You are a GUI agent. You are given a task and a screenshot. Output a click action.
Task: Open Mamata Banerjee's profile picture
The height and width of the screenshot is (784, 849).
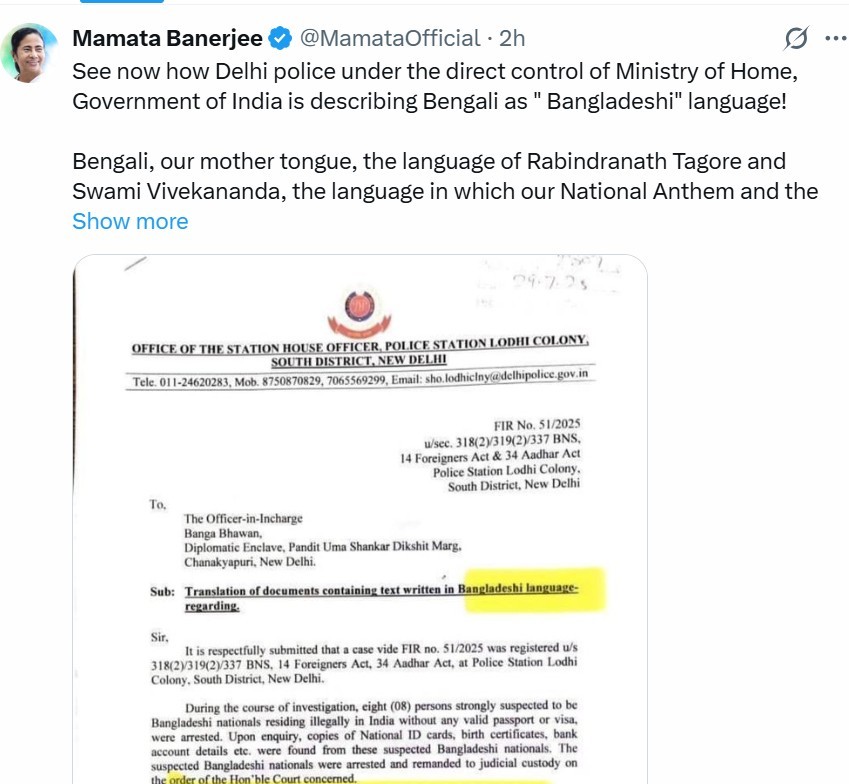(30, 53)
